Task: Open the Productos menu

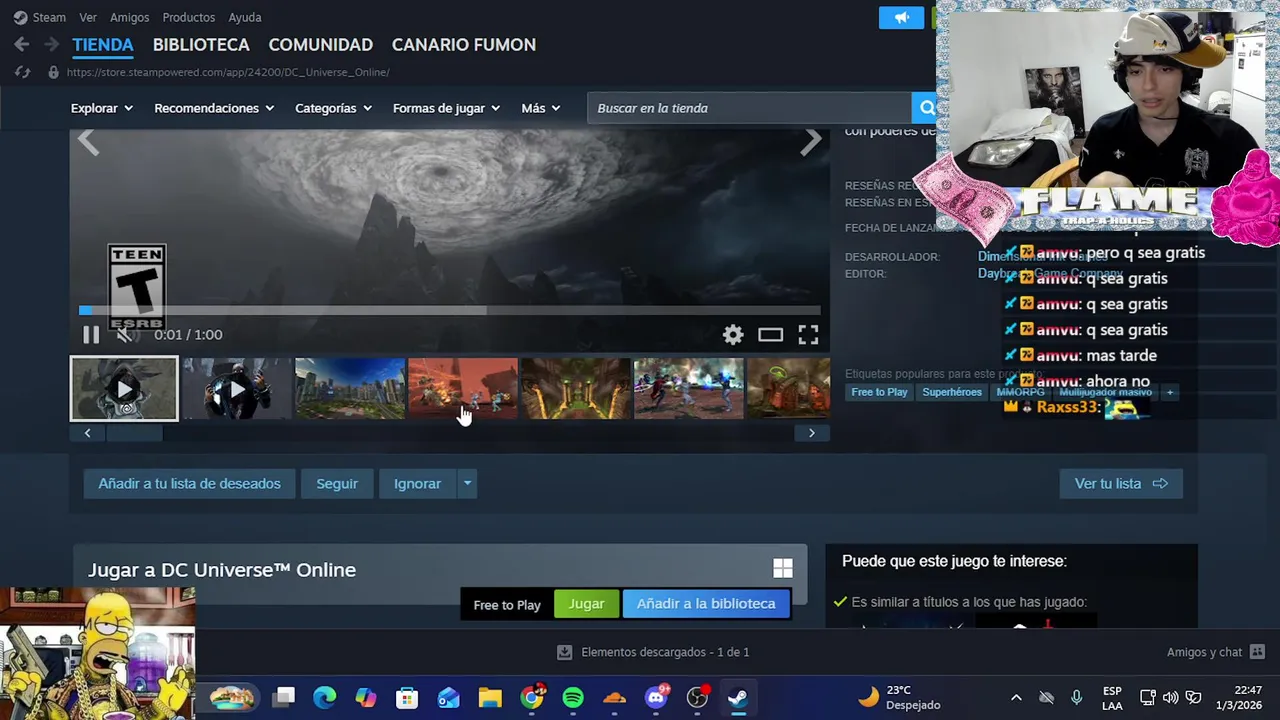Action: tap(189, 17)
